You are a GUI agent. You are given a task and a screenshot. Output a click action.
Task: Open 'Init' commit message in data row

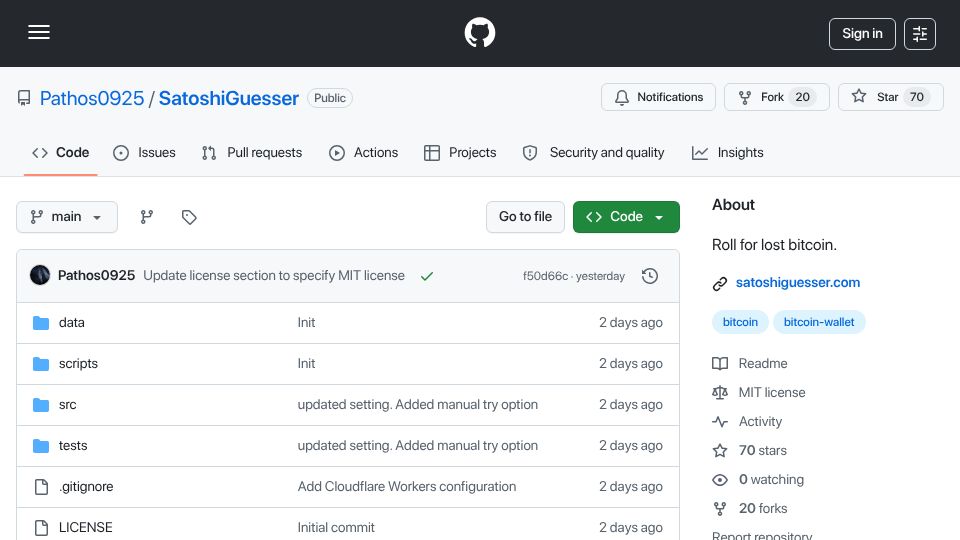(x=306, y=323)
